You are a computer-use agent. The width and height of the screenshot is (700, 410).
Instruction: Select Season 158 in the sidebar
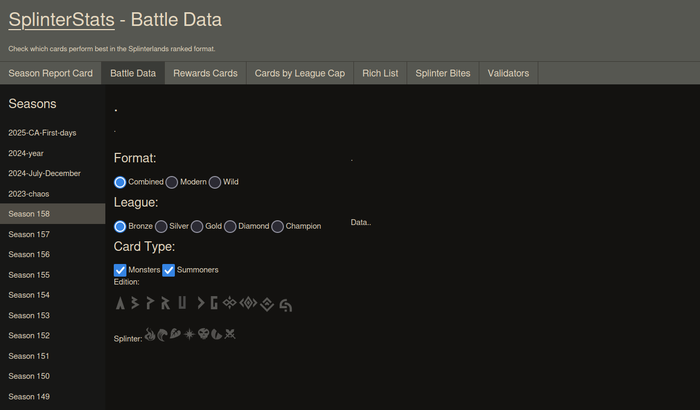53,214
